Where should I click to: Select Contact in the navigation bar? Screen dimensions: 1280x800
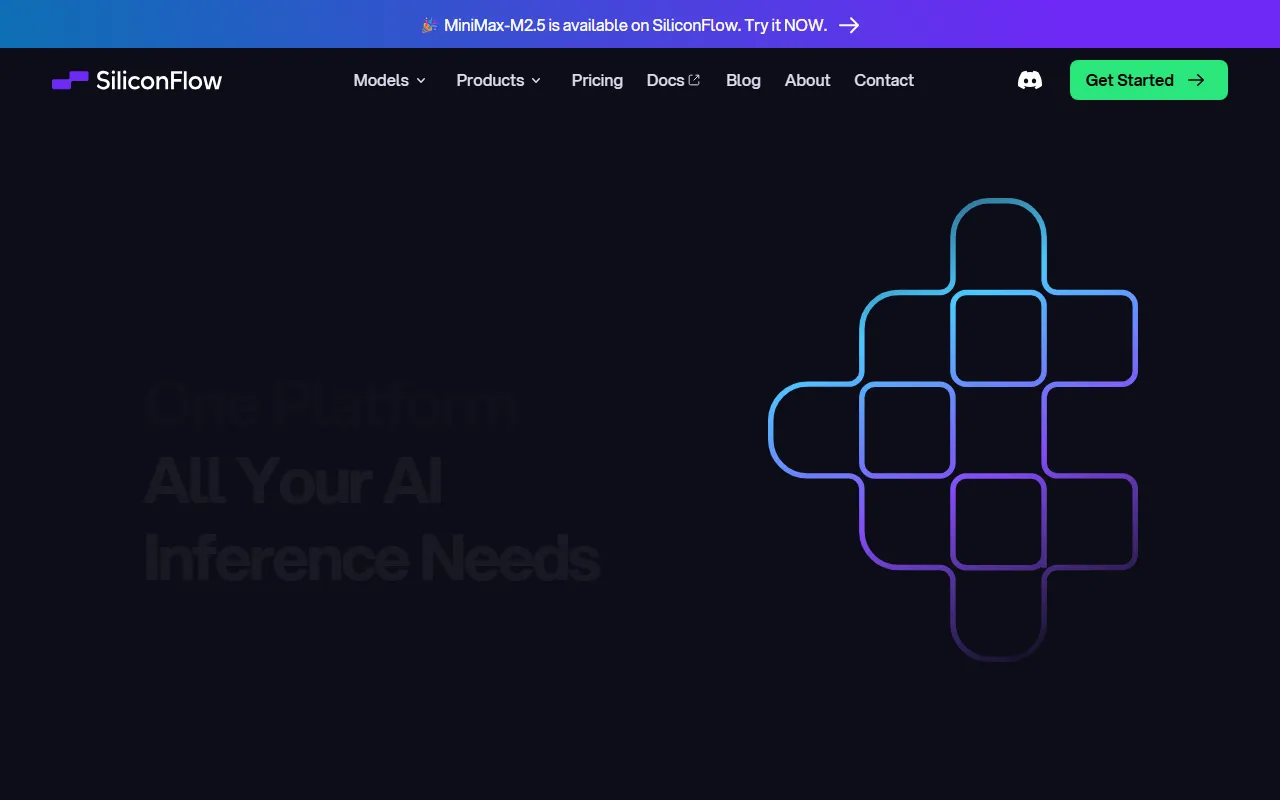tap(883, 80)
